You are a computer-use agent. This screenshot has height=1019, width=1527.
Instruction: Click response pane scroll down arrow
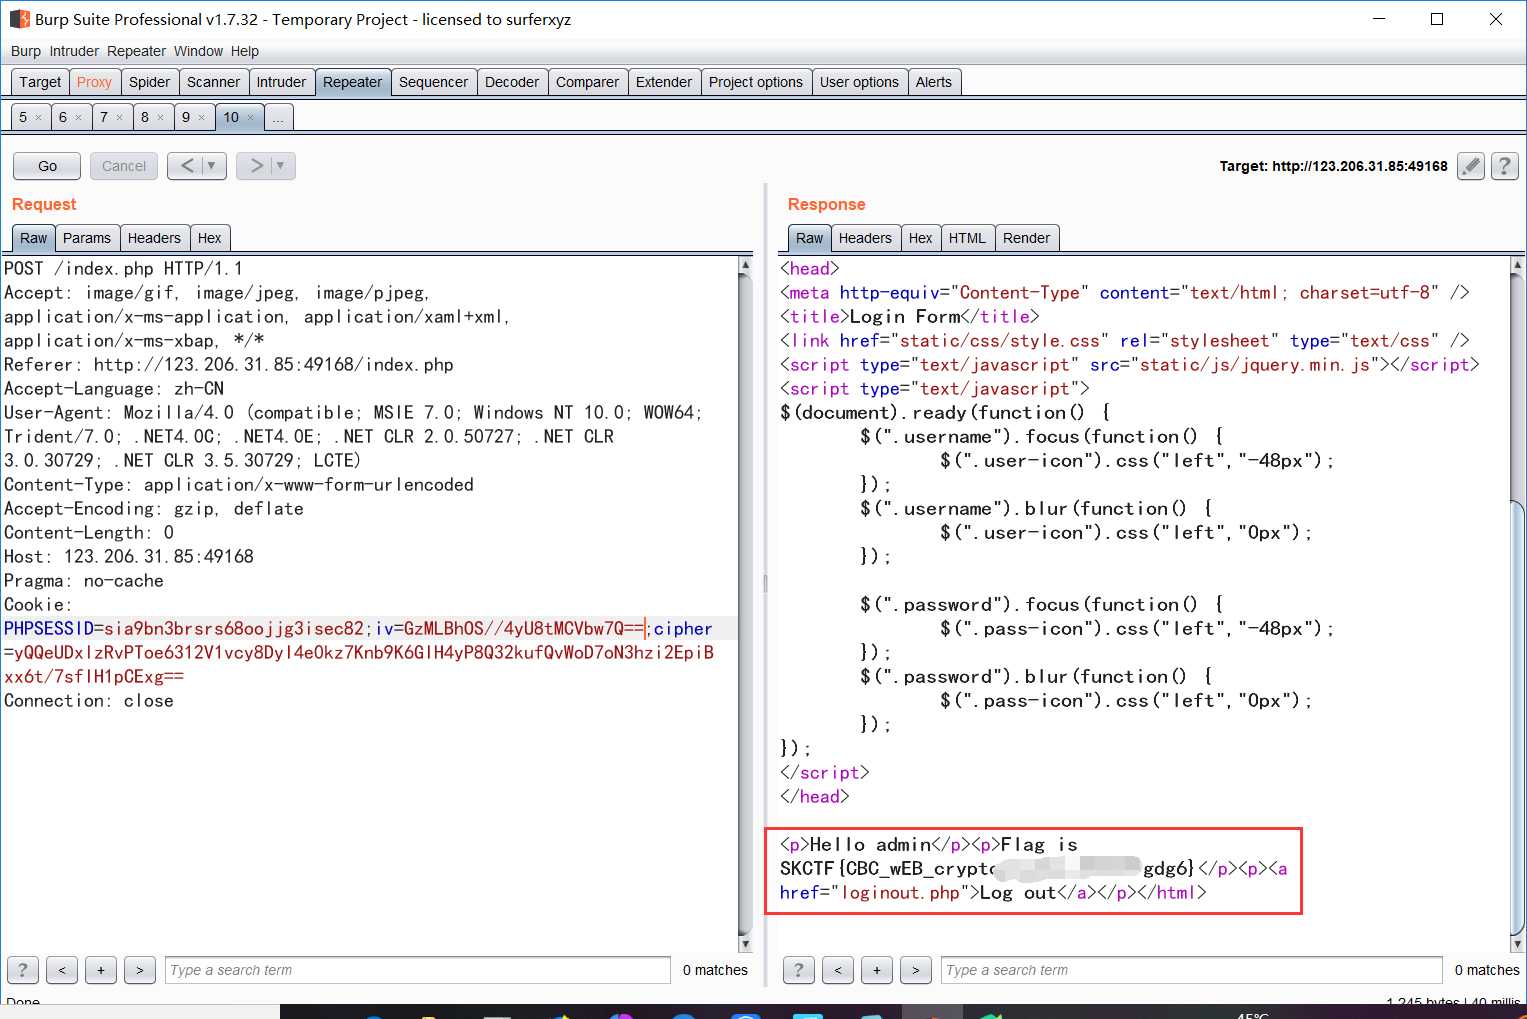click(x=1517, y=944)
